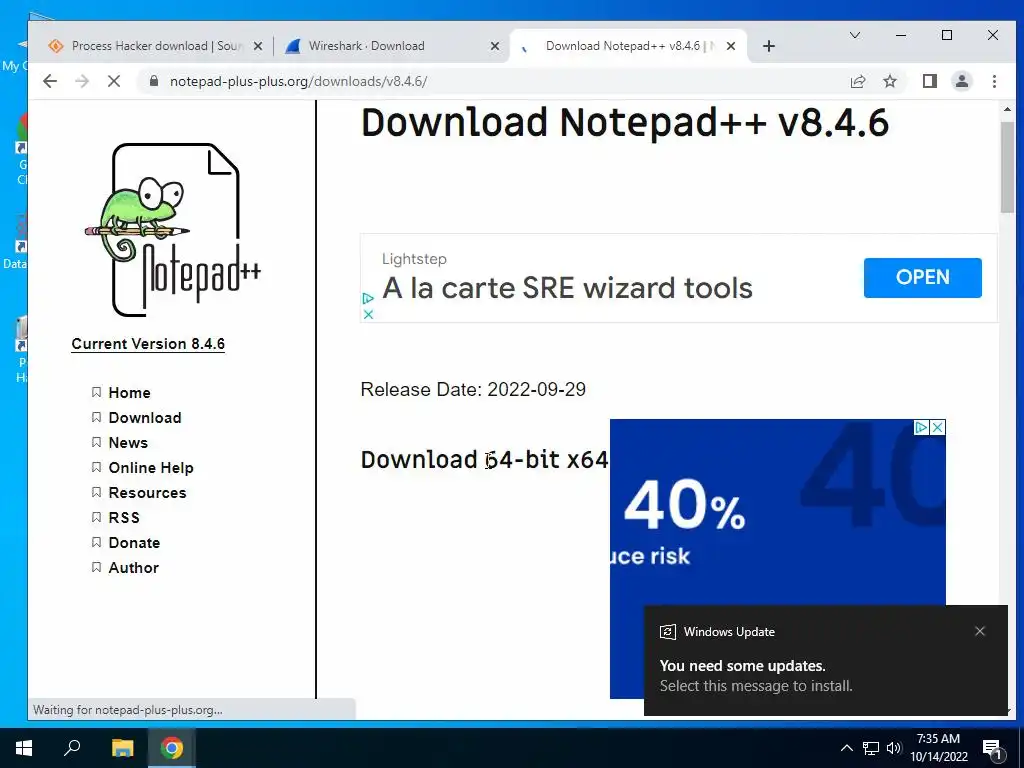Viewport: 1024px width, 768px height.
Task: Open the Online Help link
Action: coord(151,468)
